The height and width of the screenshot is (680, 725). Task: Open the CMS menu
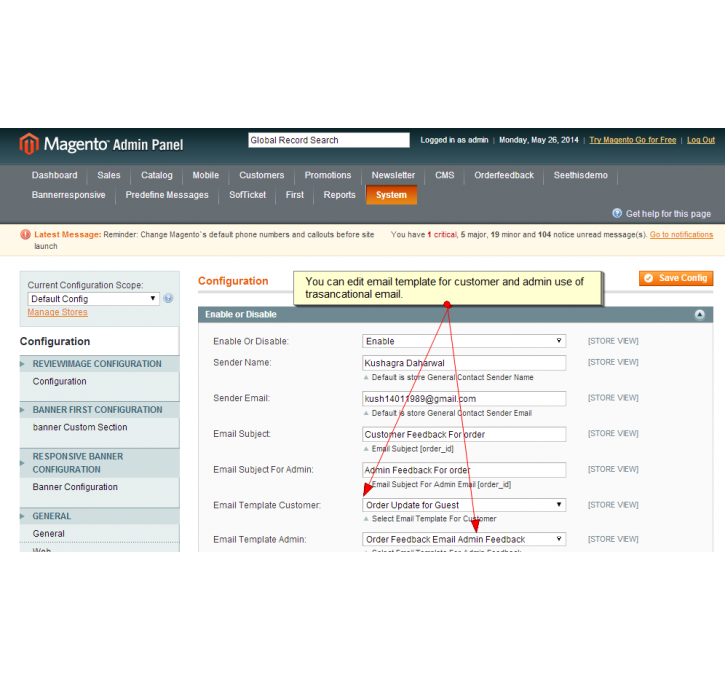(445, 175)
